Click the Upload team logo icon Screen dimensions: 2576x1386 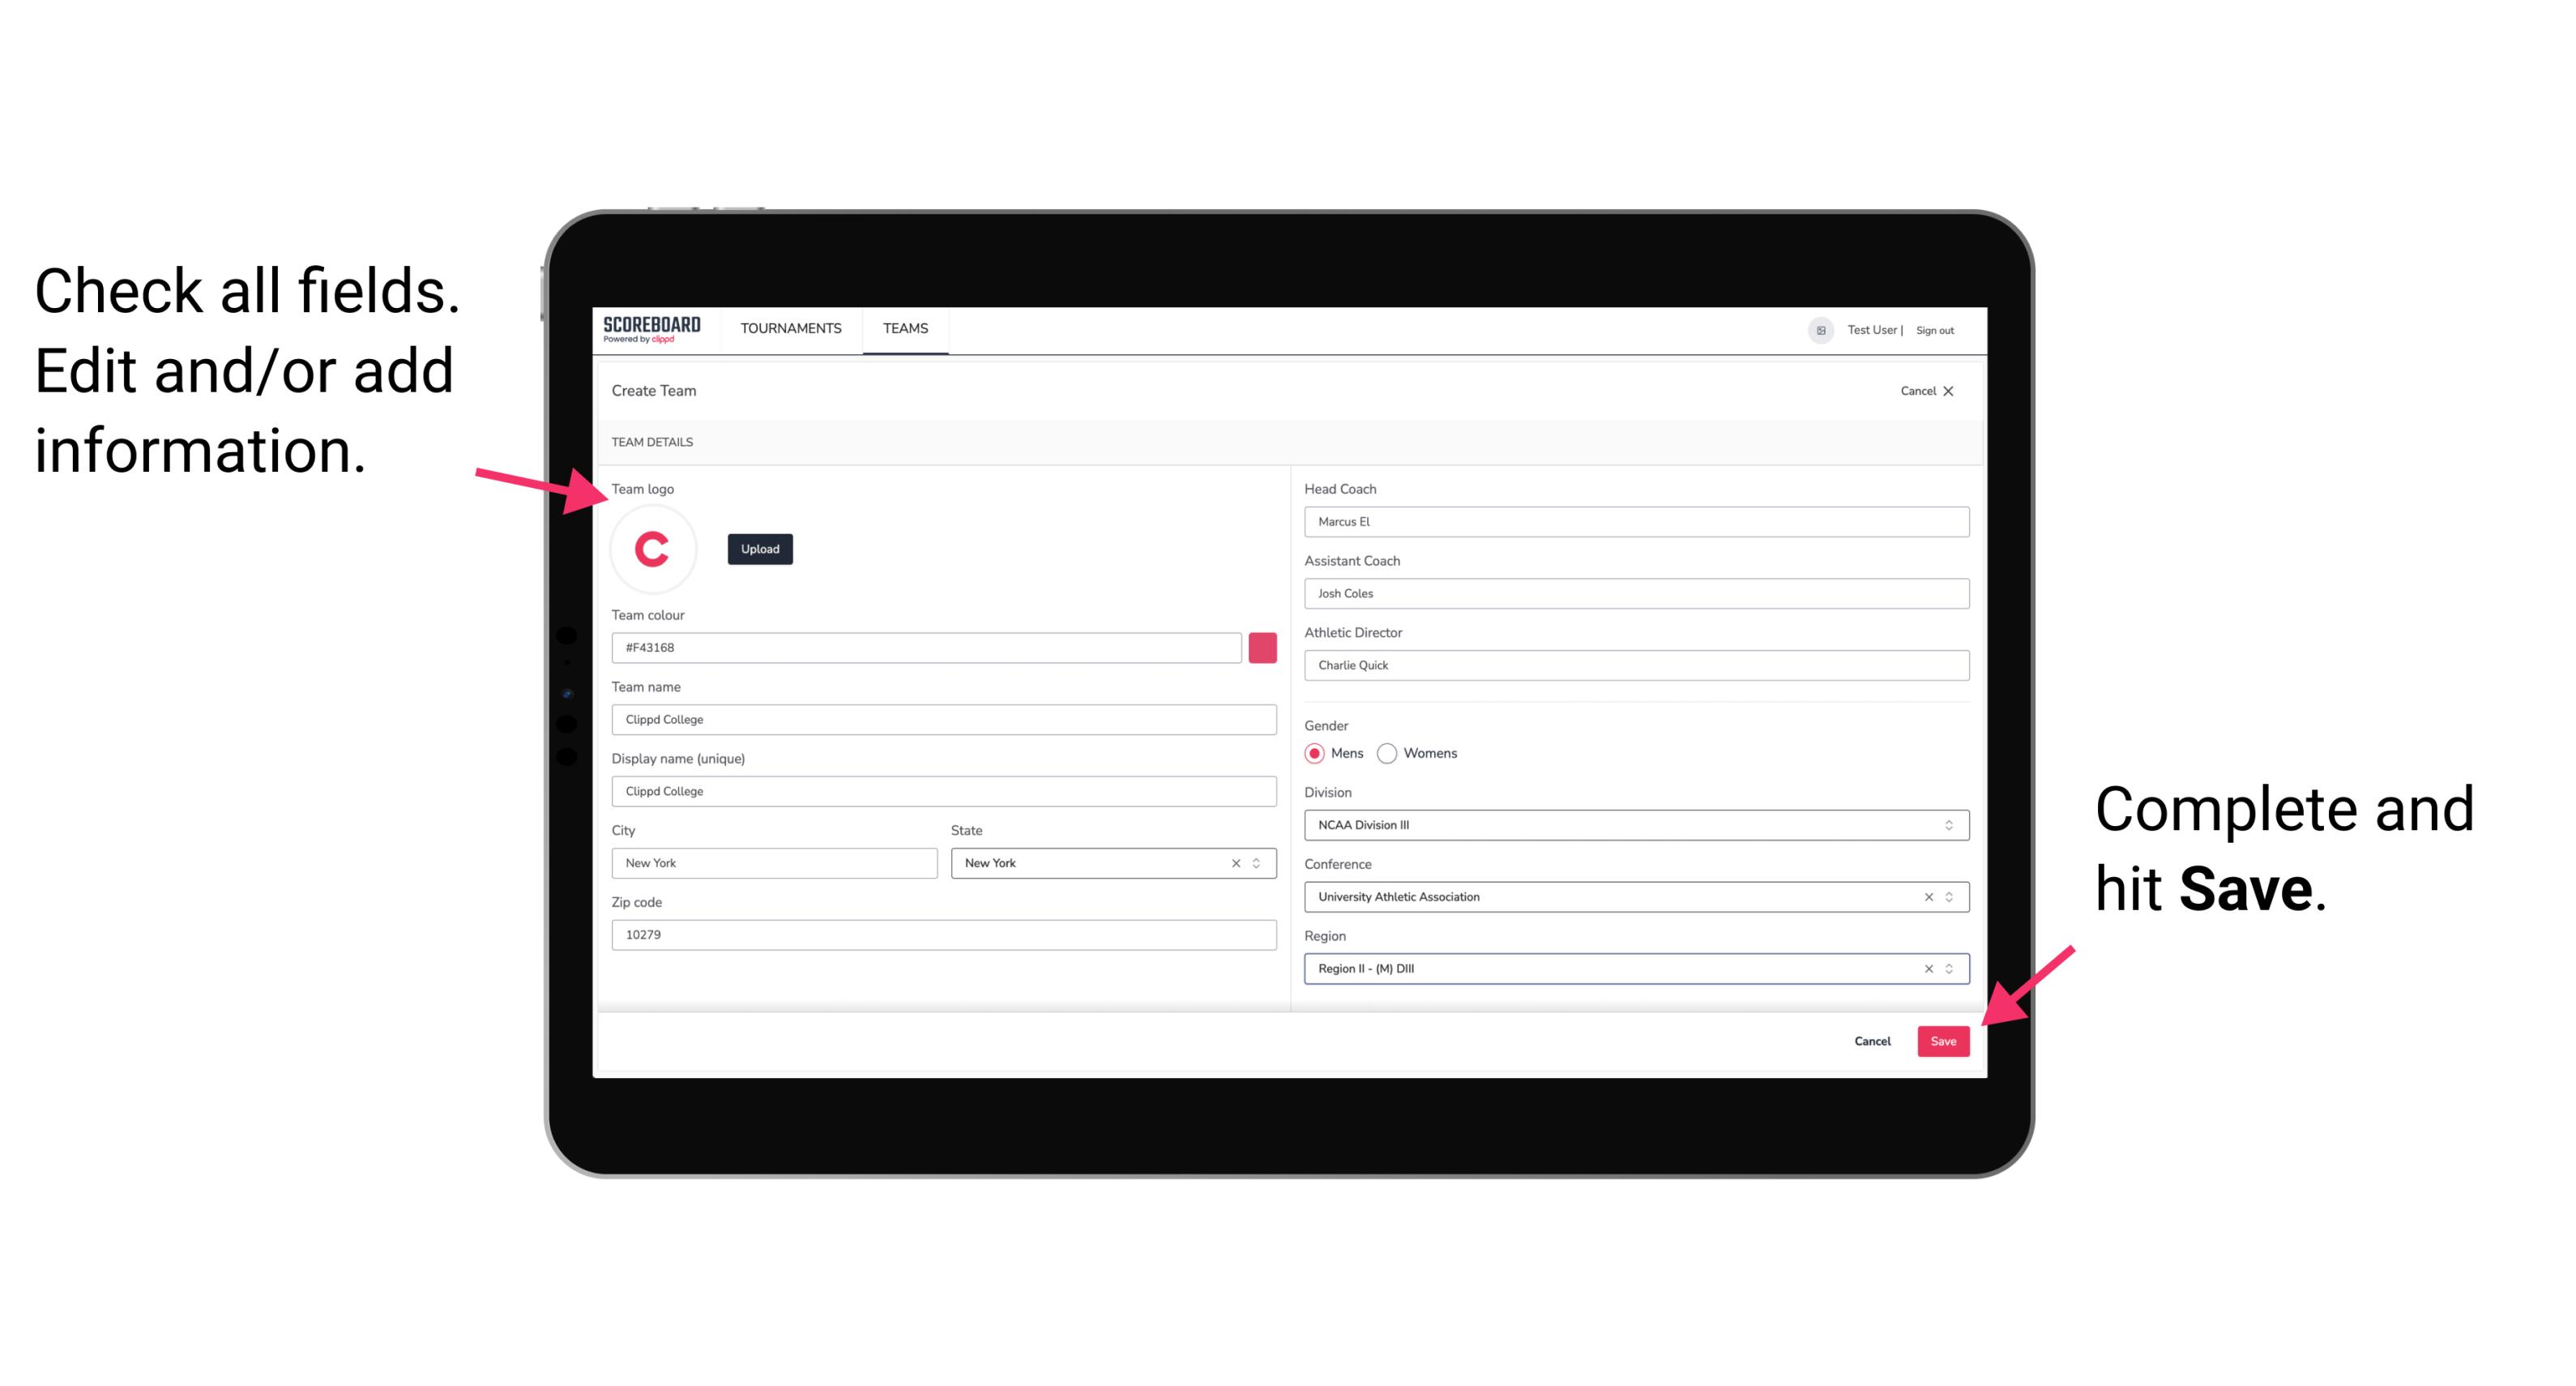pyautogui.click(x=761, y=550)
